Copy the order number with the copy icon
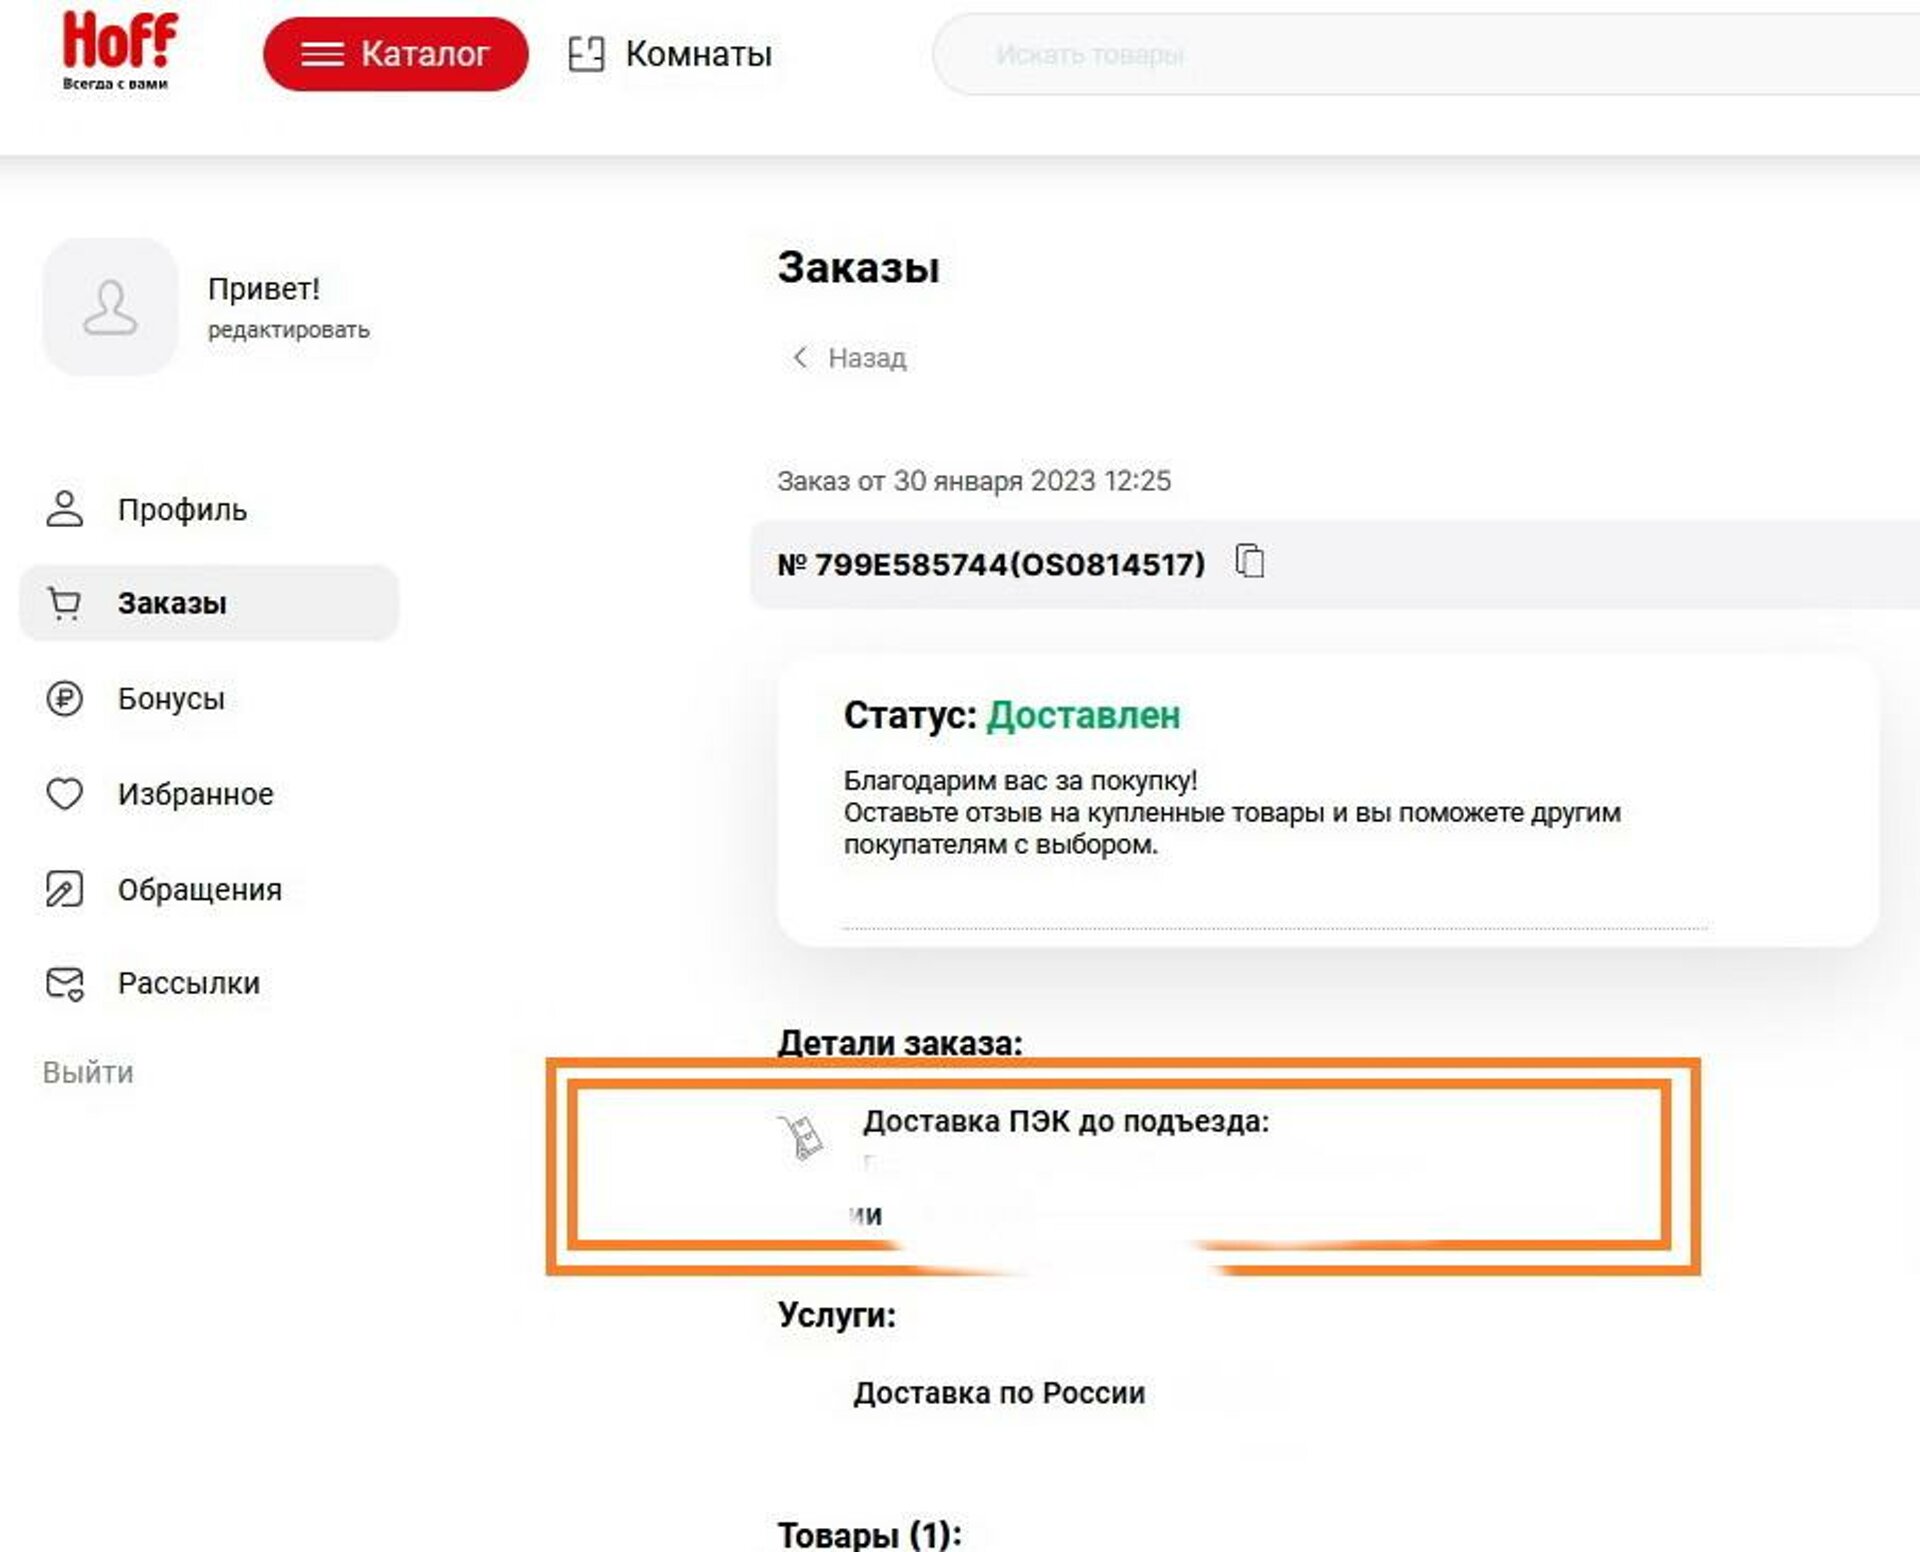The width and height of the screenshot is (1920, 1552). pos(1249,561)
